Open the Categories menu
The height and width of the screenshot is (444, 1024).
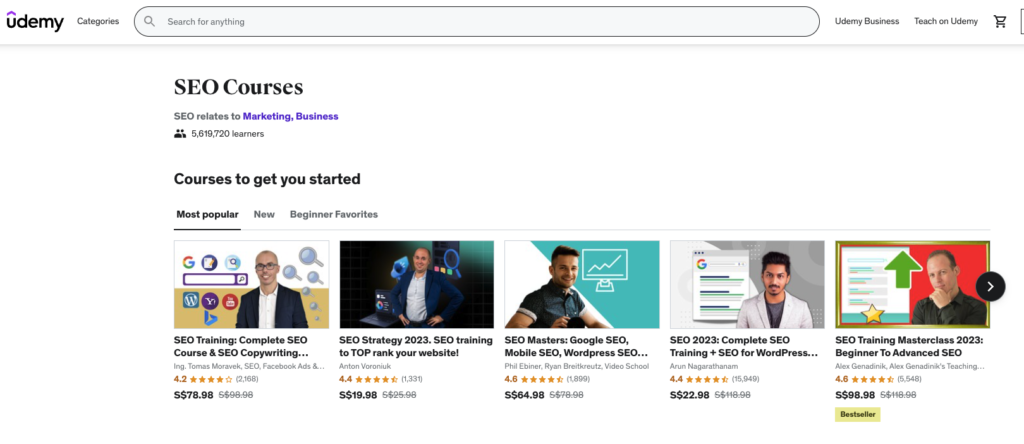pyautogui.click(x=98, y=22)
